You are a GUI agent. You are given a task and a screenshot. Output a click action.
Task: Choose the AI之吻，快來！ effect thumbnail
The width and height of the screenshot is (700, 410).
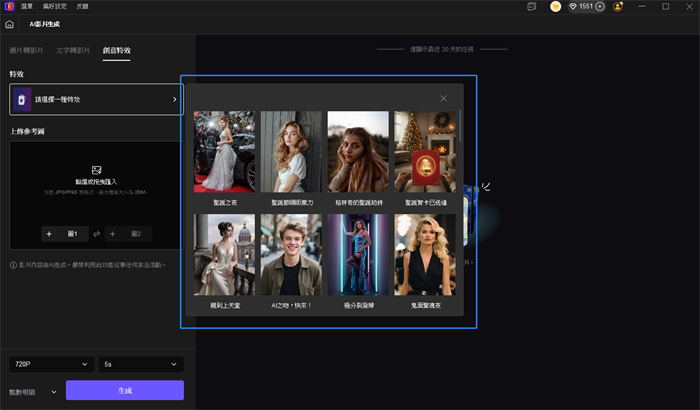(x=291, y=254)
